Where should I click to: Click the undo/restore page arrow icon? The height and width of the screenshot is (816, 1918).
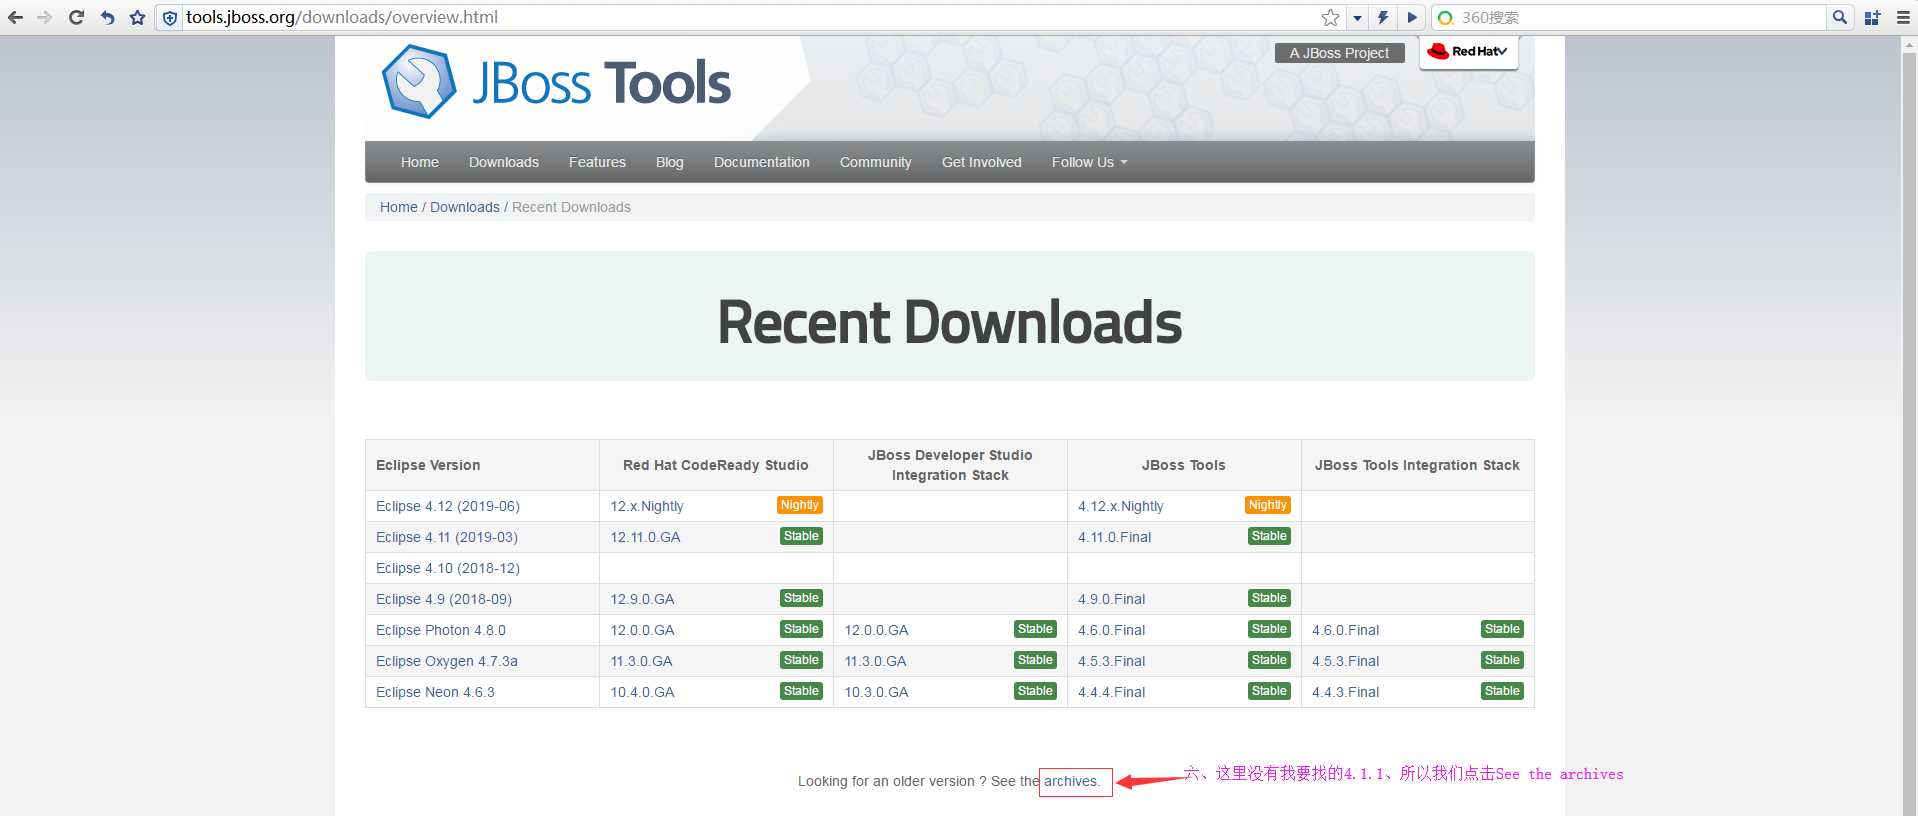click(107, 17)
